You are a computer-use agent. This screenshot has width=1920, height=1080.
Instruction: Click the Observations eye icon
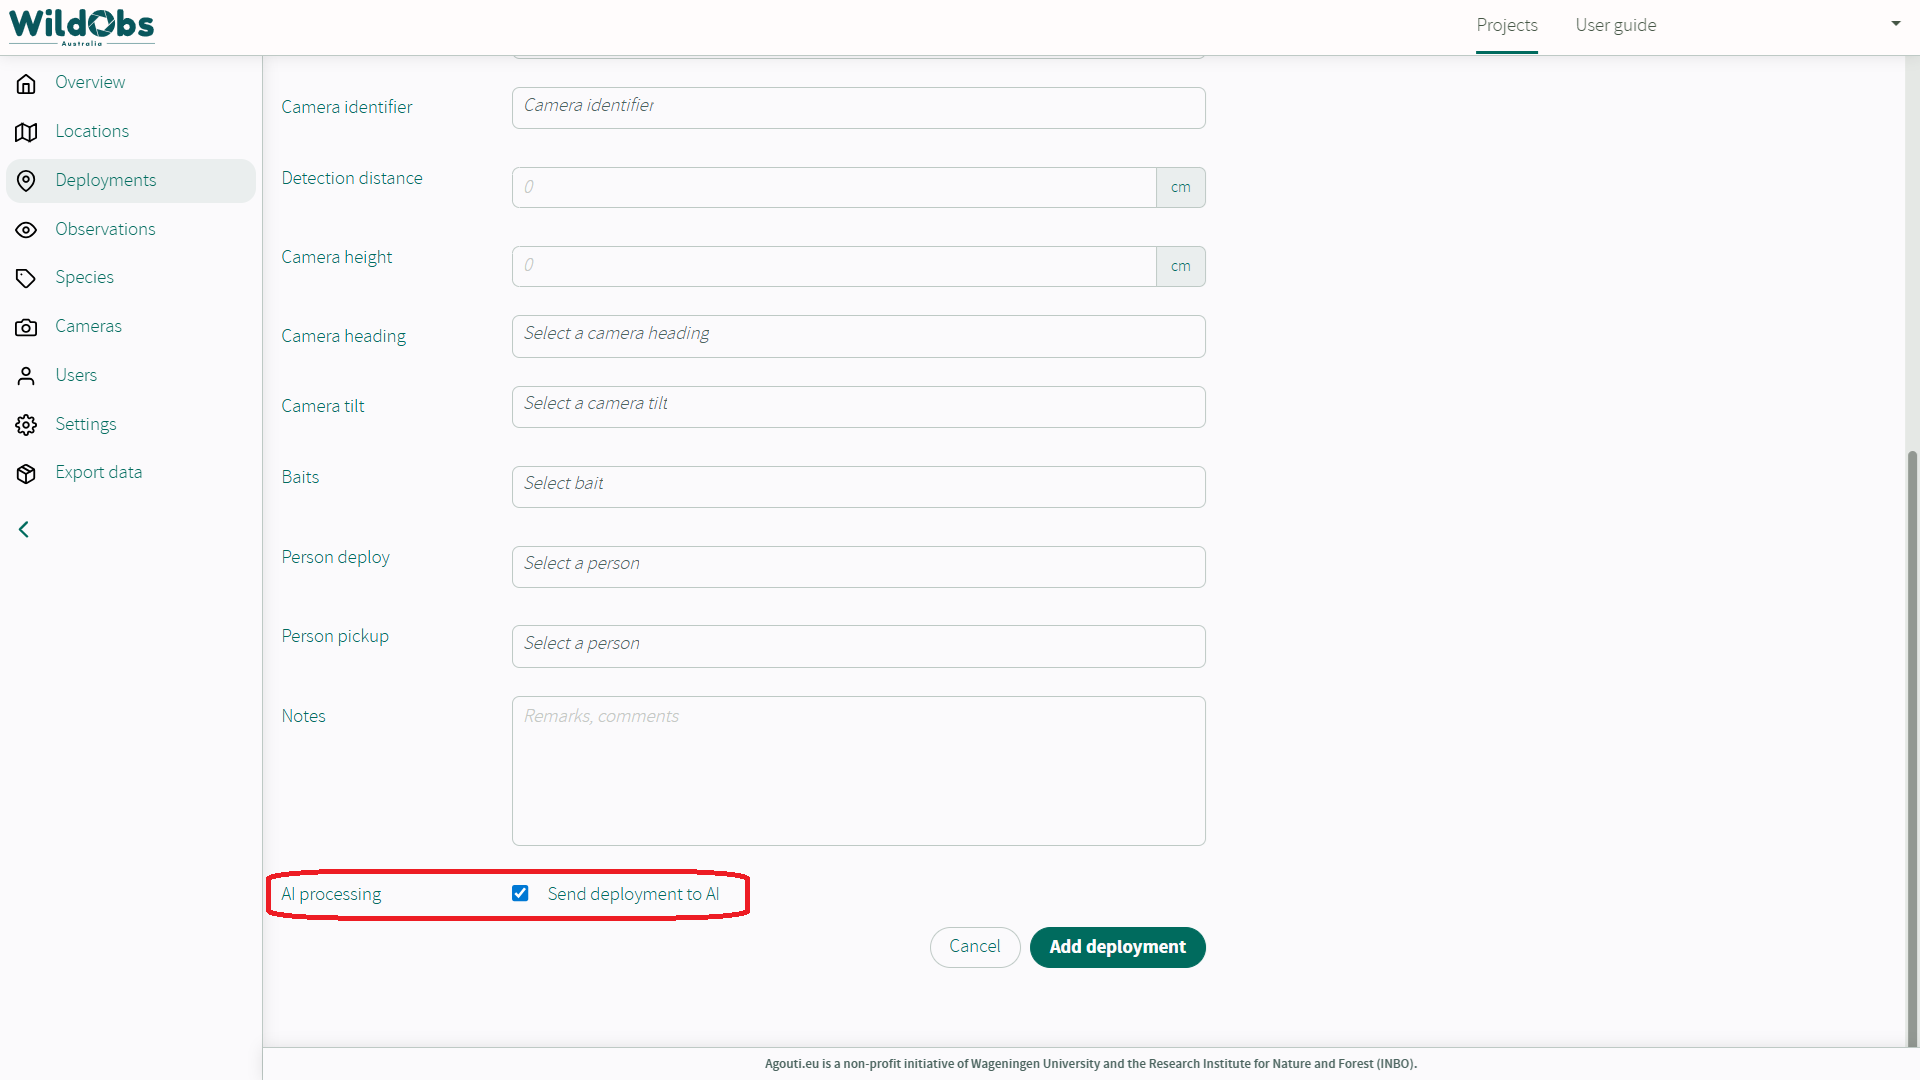[27, 230]
